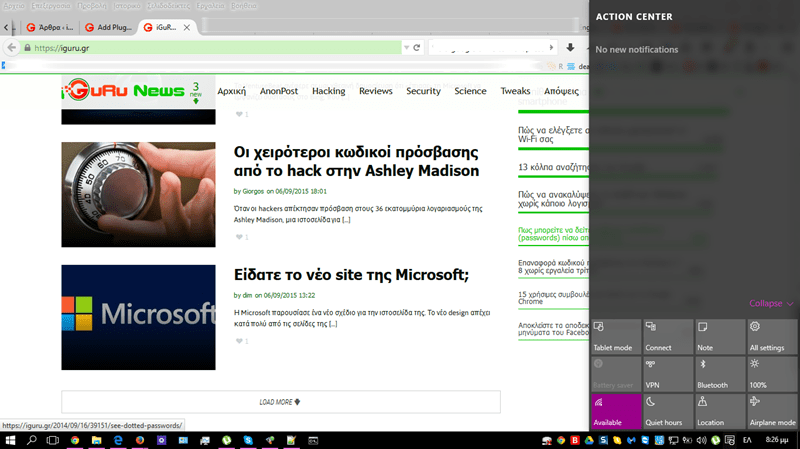Open Note quick action tile
Image resolution: width=800 pixels, height=449 pixels.
720,337
